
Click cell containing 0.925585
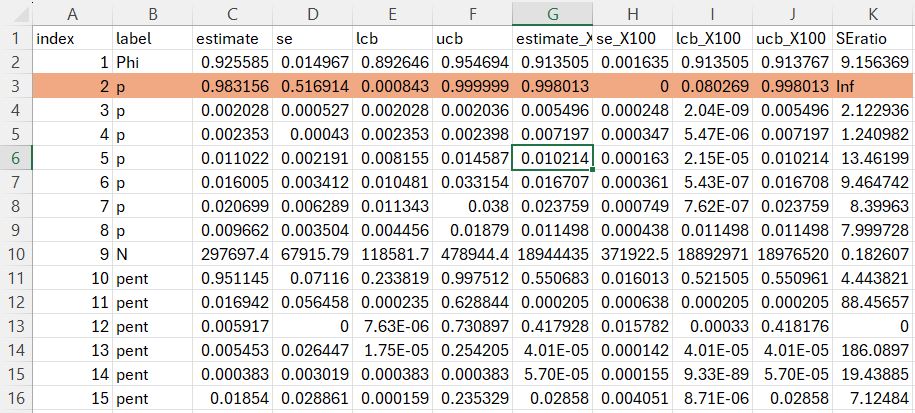[233, 62]
